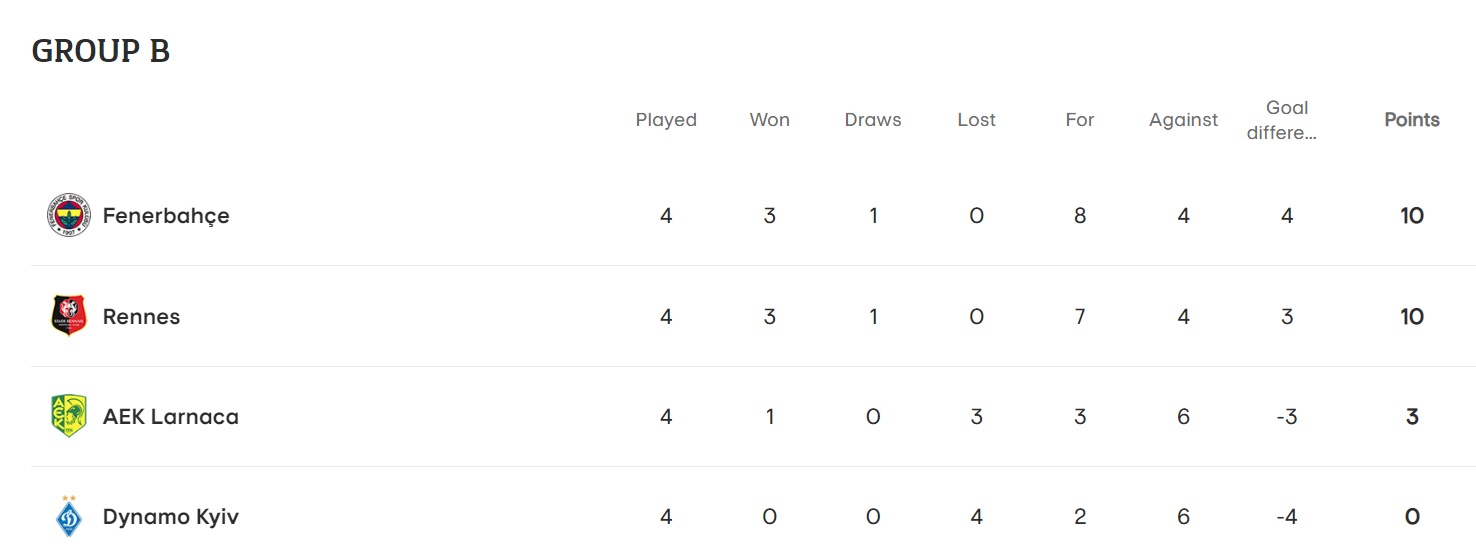Click the truncated Goal difference header
This screenshot has width=1476, height=559.
point(1287,120)
